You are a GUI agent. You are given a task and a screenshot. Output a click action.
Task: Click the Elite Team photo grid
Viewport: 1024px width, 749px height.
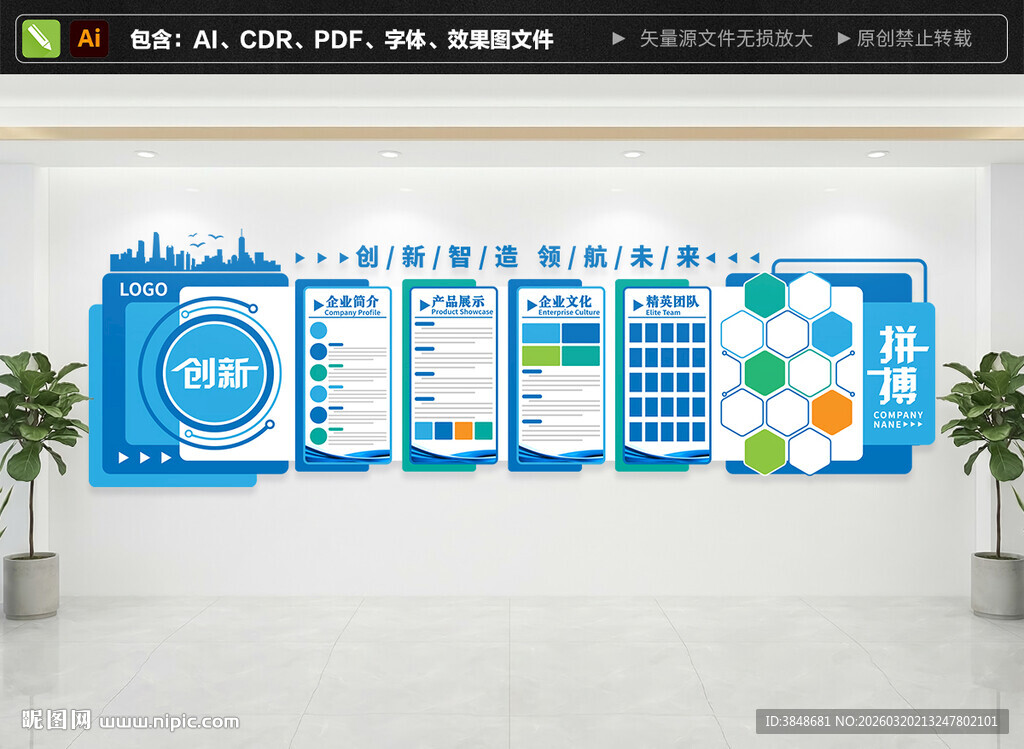click(x=667, y=382)
